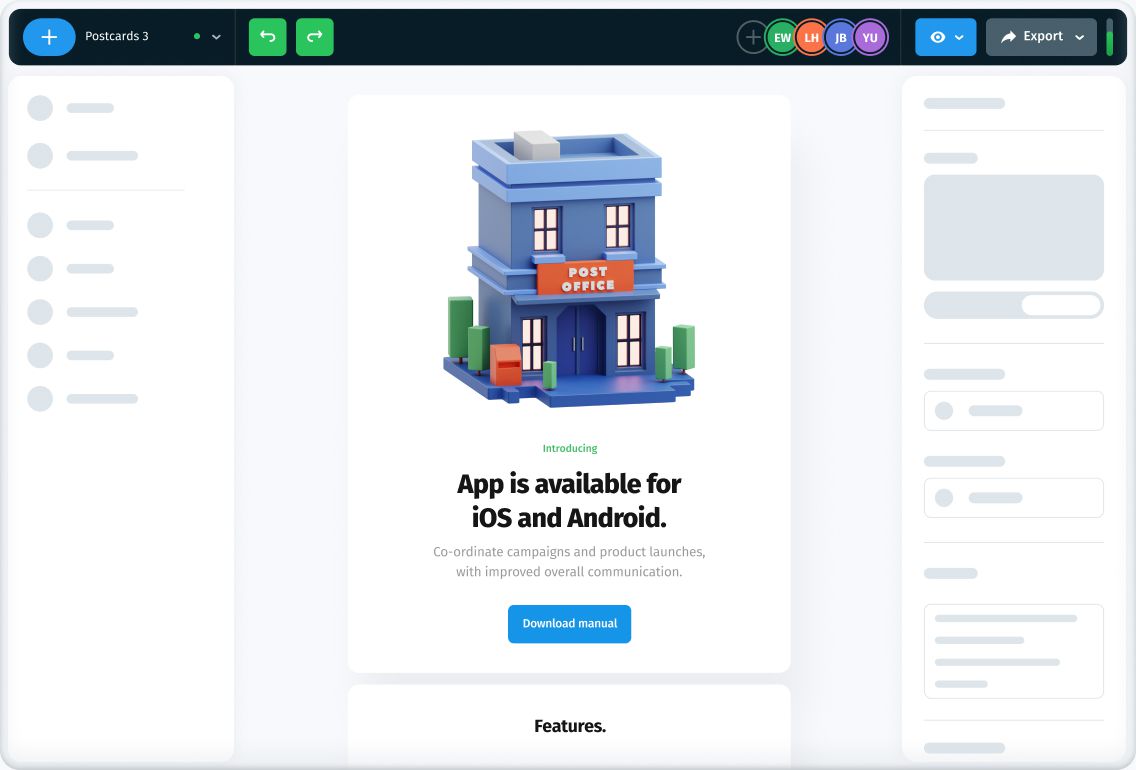Create a new project with the plus icon
Image resolution: width=1136 pixels, height=770 pixels.
(x=49, y=37)
